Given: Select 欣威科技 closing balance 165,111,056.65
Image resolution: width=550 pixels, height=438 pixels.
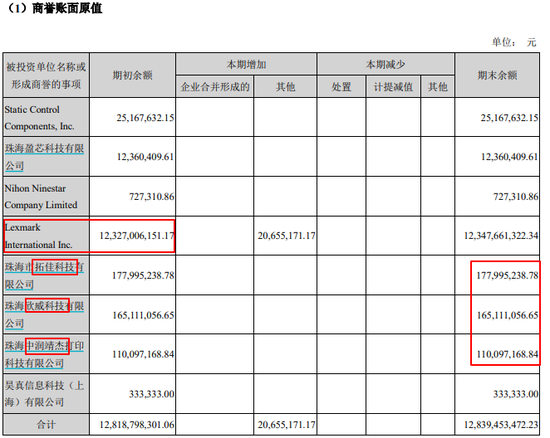Looking at the screenshot, I should pos(507,315).
